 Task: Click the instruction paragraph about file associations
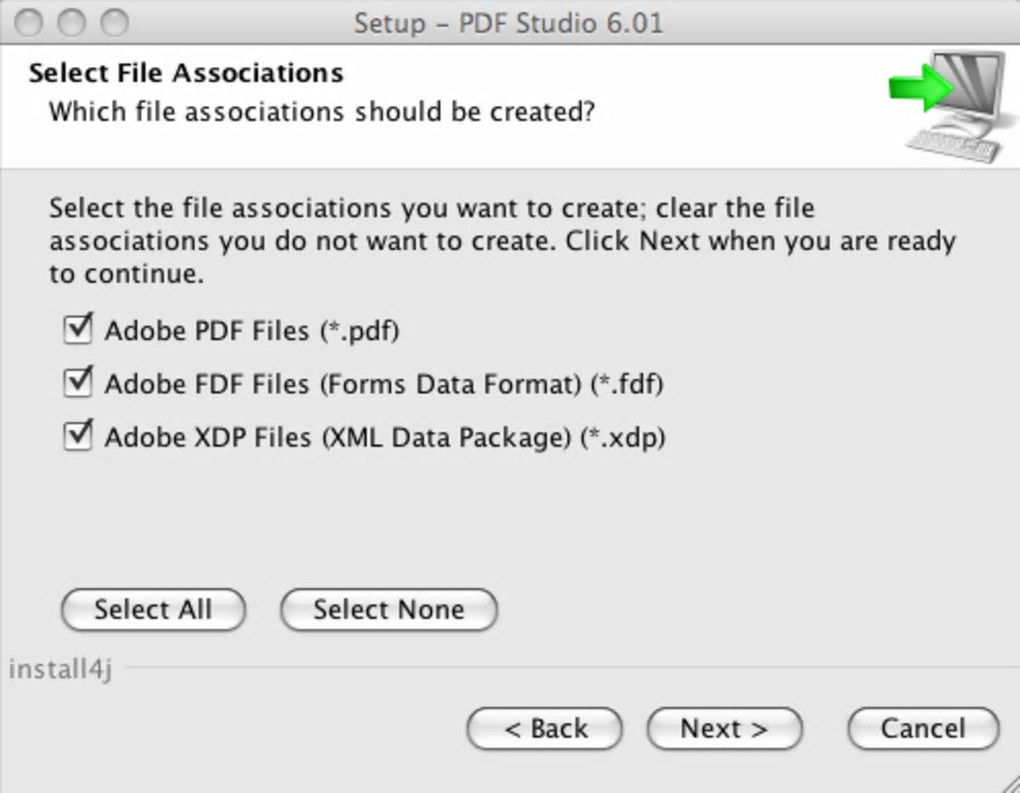(x=502, y=241)
